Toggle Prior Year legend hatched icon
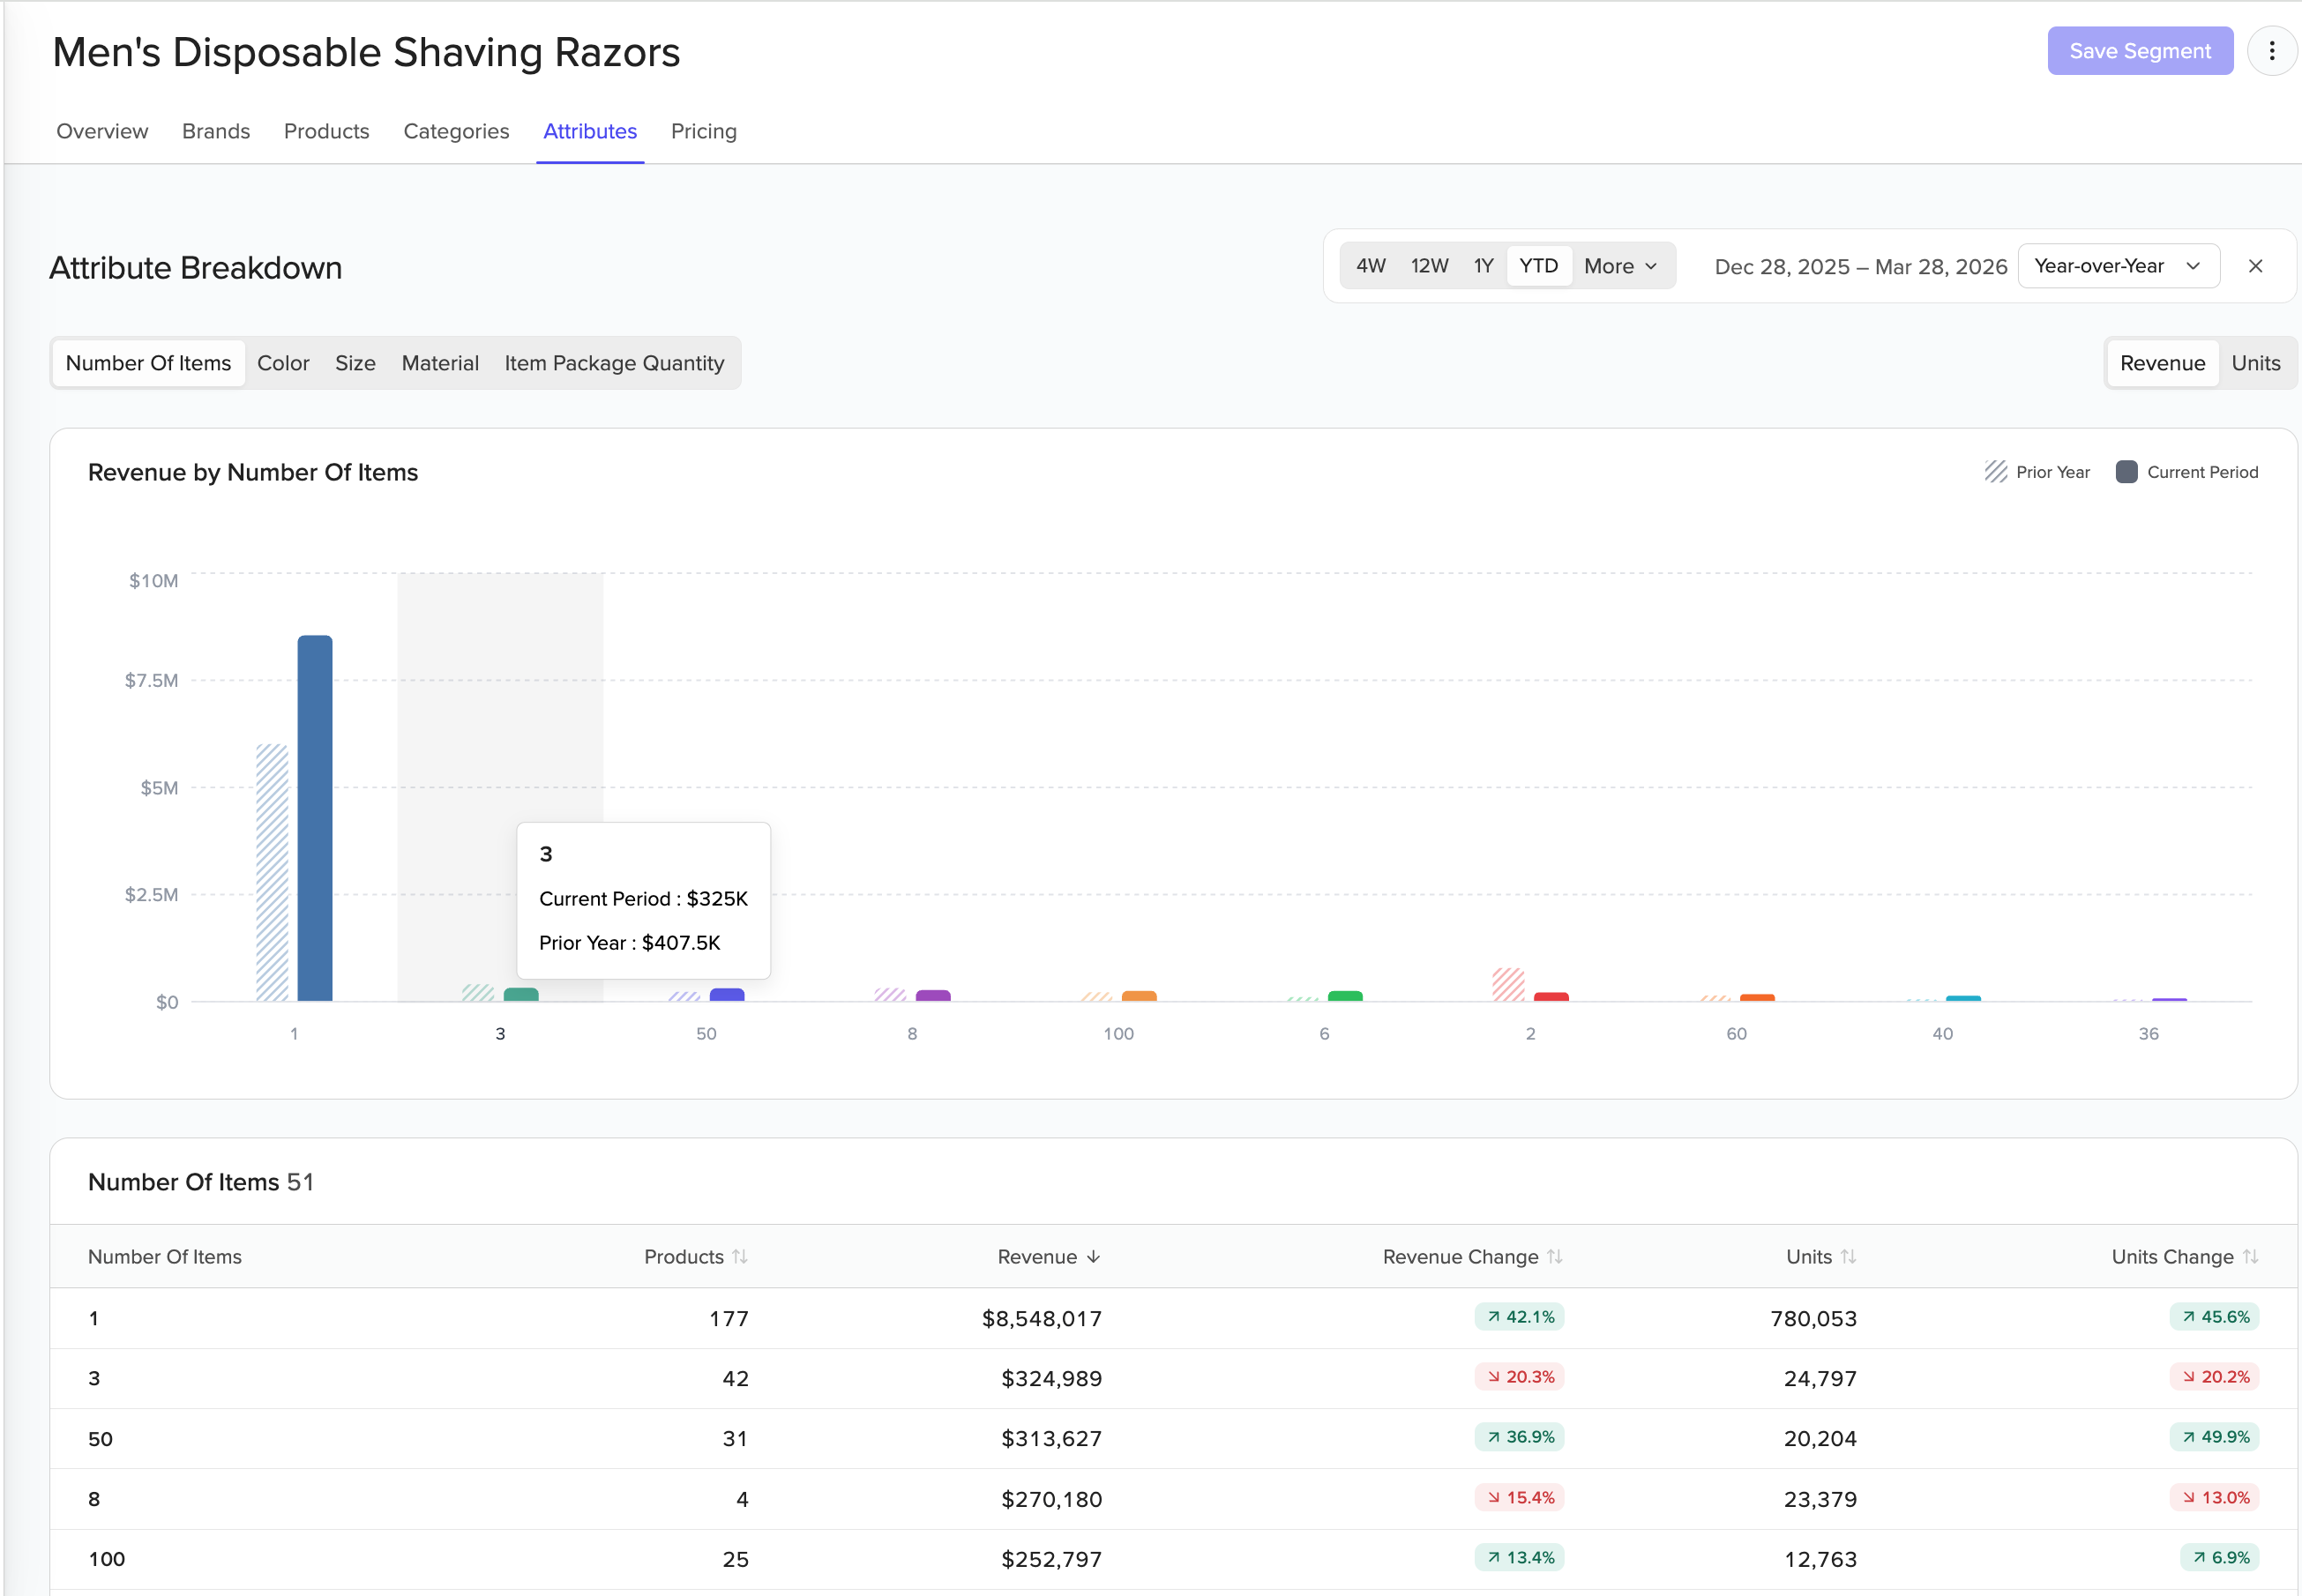This screenshot has width=2302, height=1596. pyautogui.click(x=1995, y=472)
